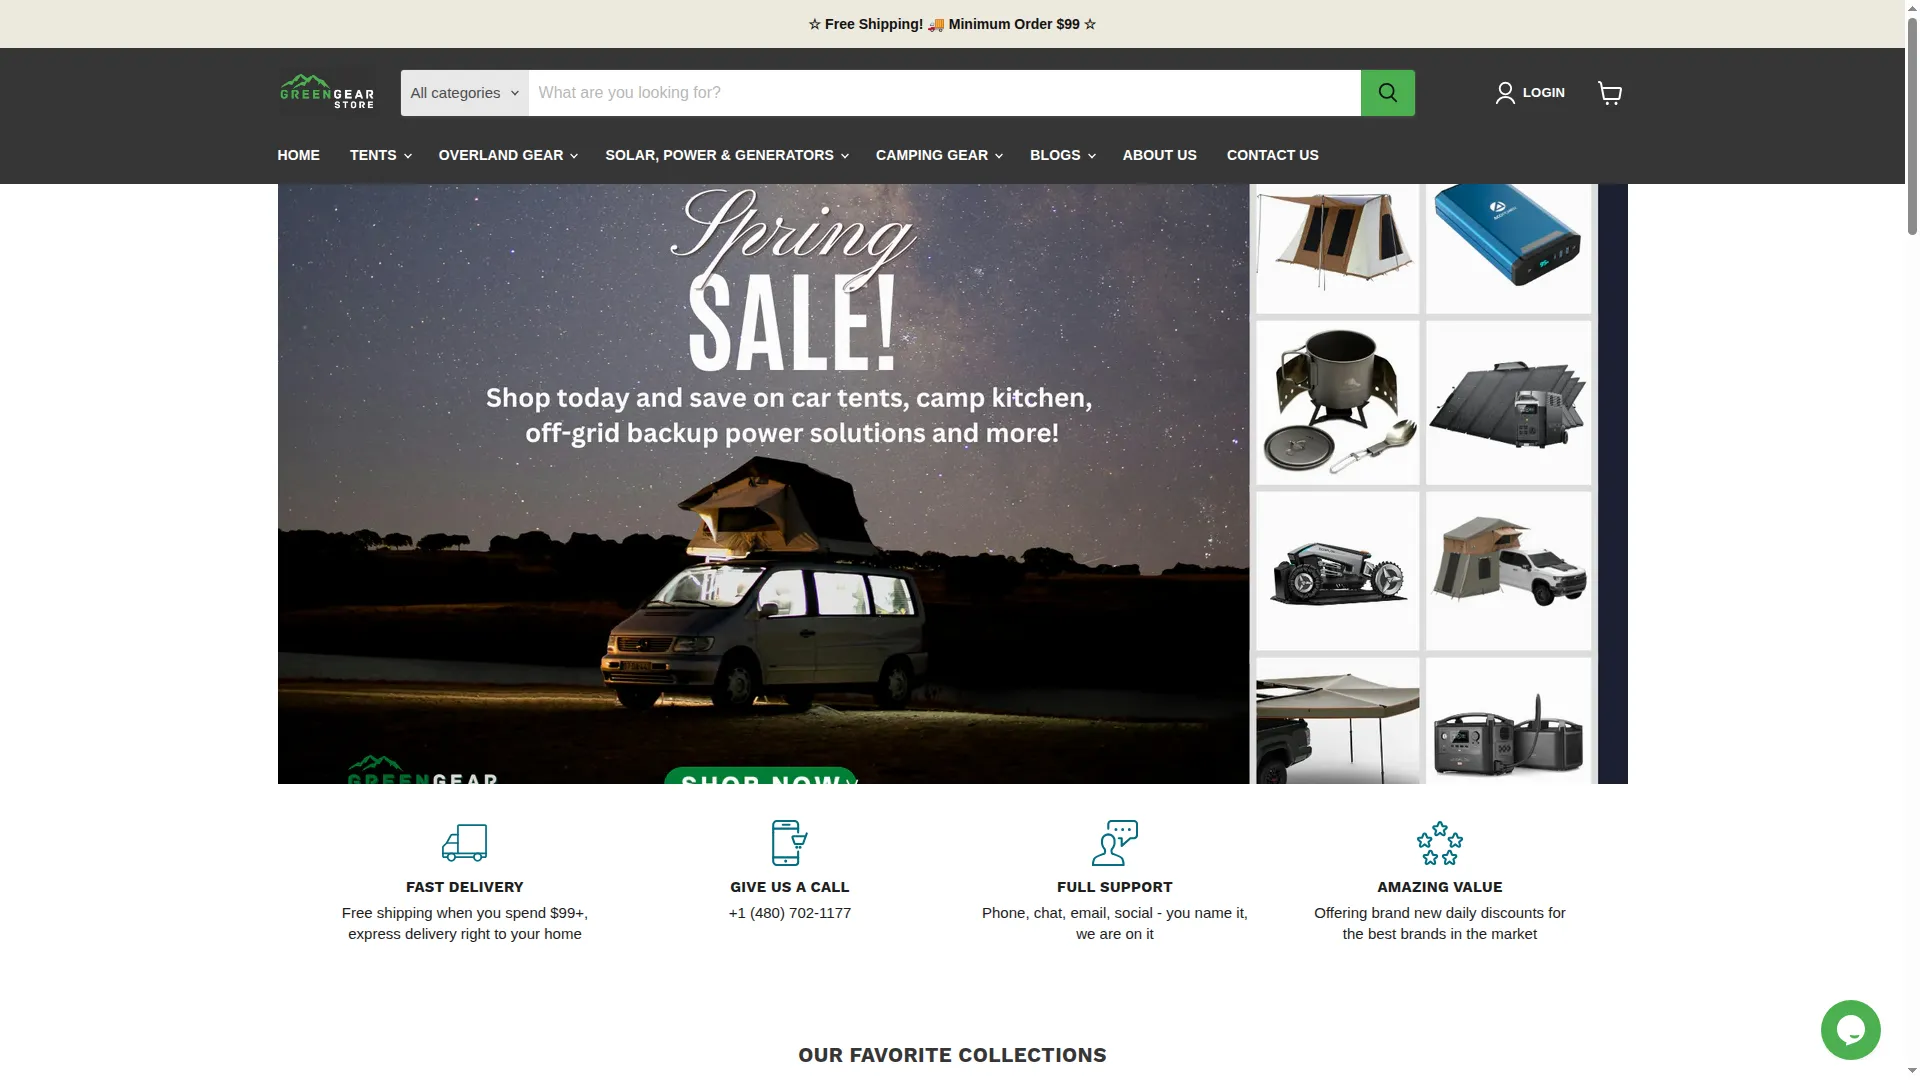Click the Give Us A Call phone icon
This screenshot has width=1920, height=1080.
(789, 843)
